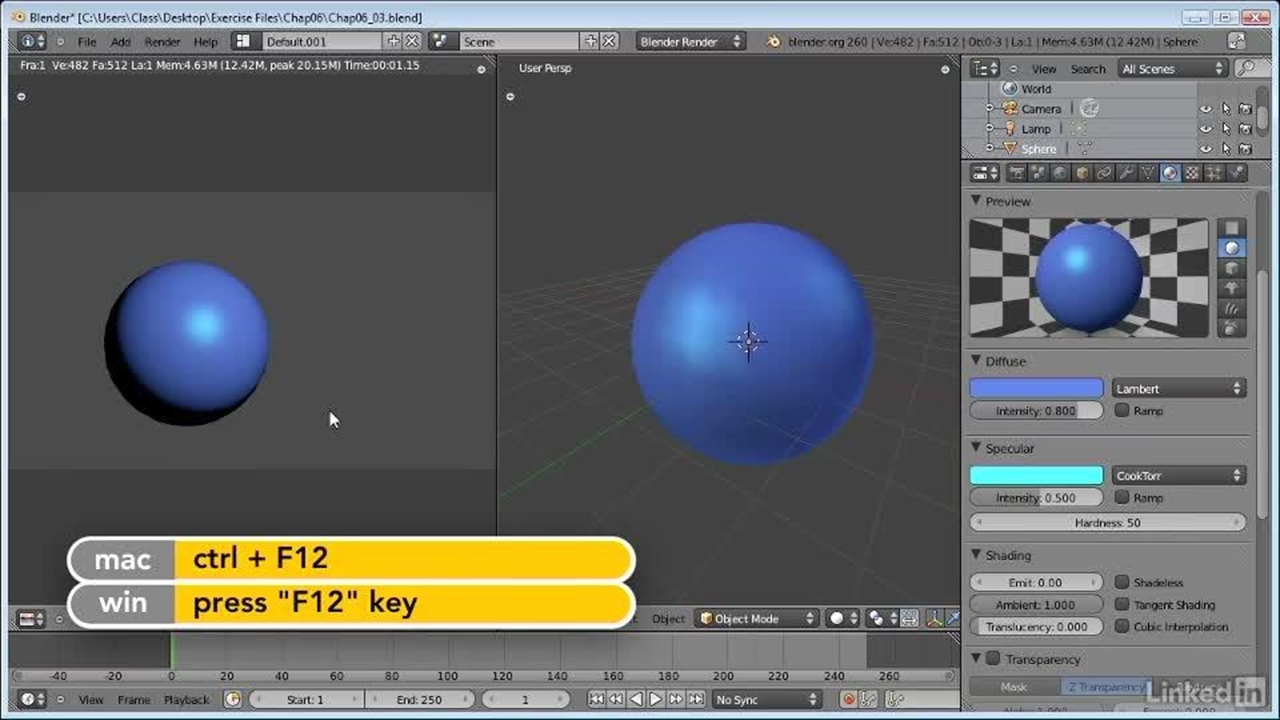Select the cube preview shape icon
The image size is (1280, 720).
pos(1232,268)
